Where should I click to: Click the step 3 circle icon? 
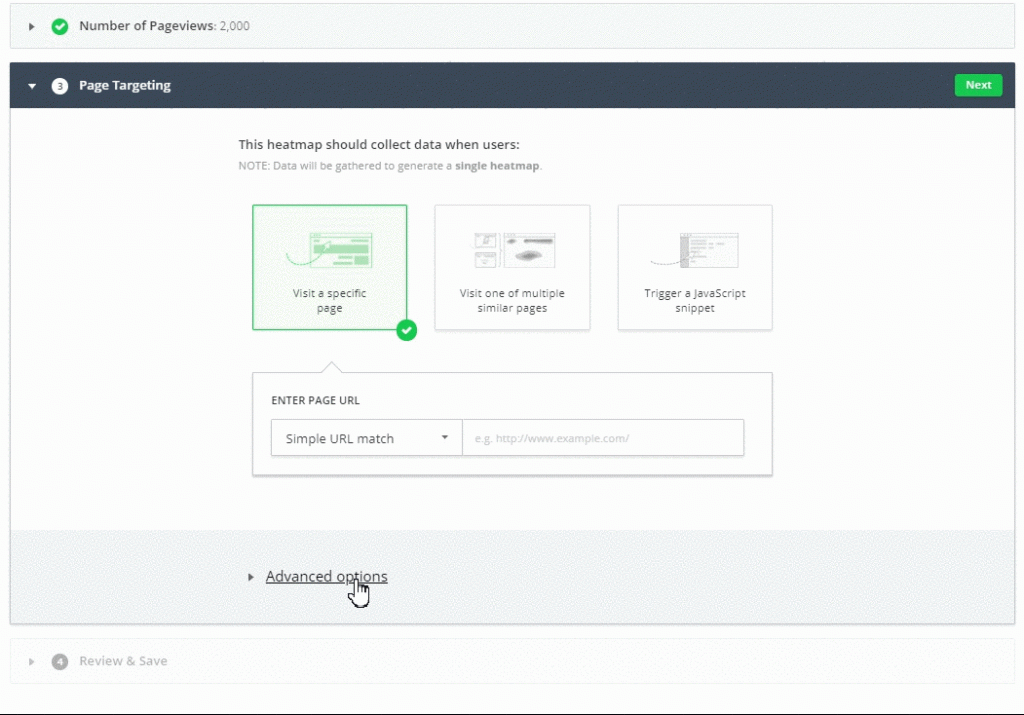click(59, 86)
